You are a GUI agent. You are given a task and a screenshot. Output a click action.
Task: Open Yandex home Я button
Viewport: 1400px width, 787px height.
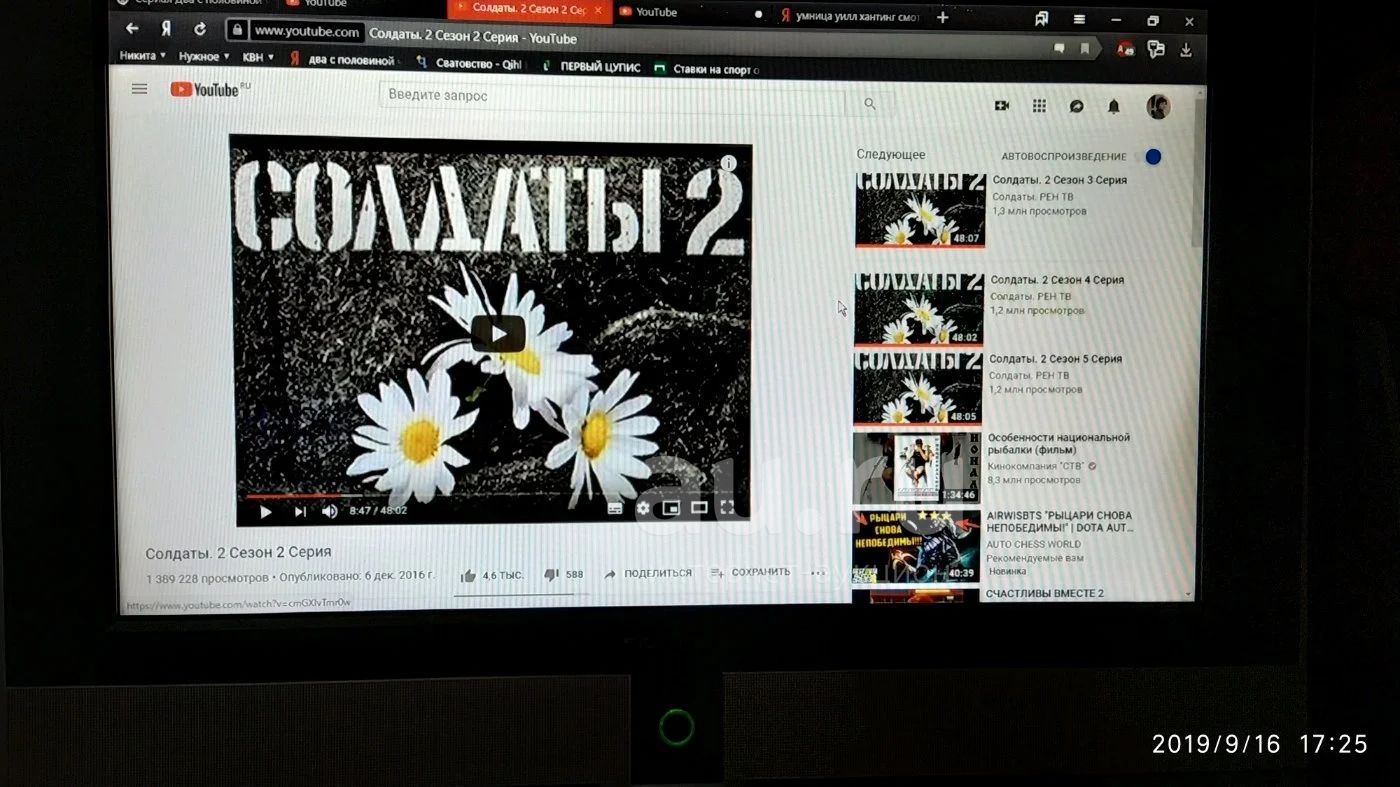[166, 29]
